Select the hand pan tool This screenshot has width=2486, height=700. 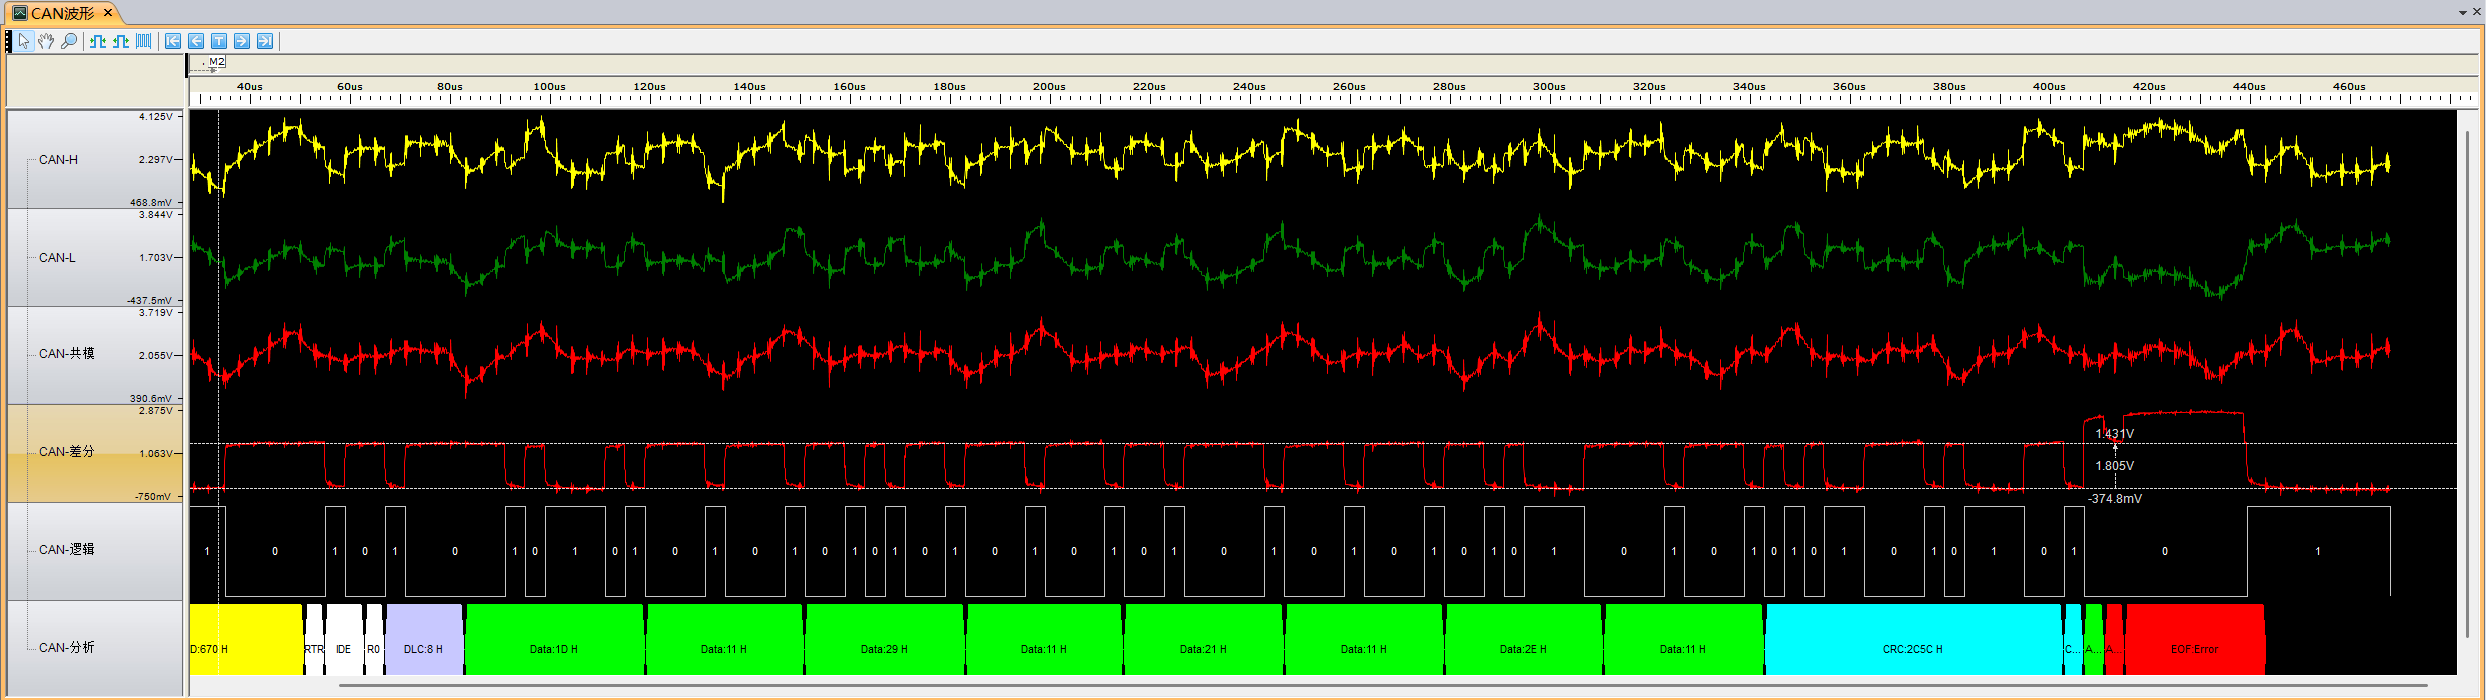pyautogui.click(x=46, y=41)
